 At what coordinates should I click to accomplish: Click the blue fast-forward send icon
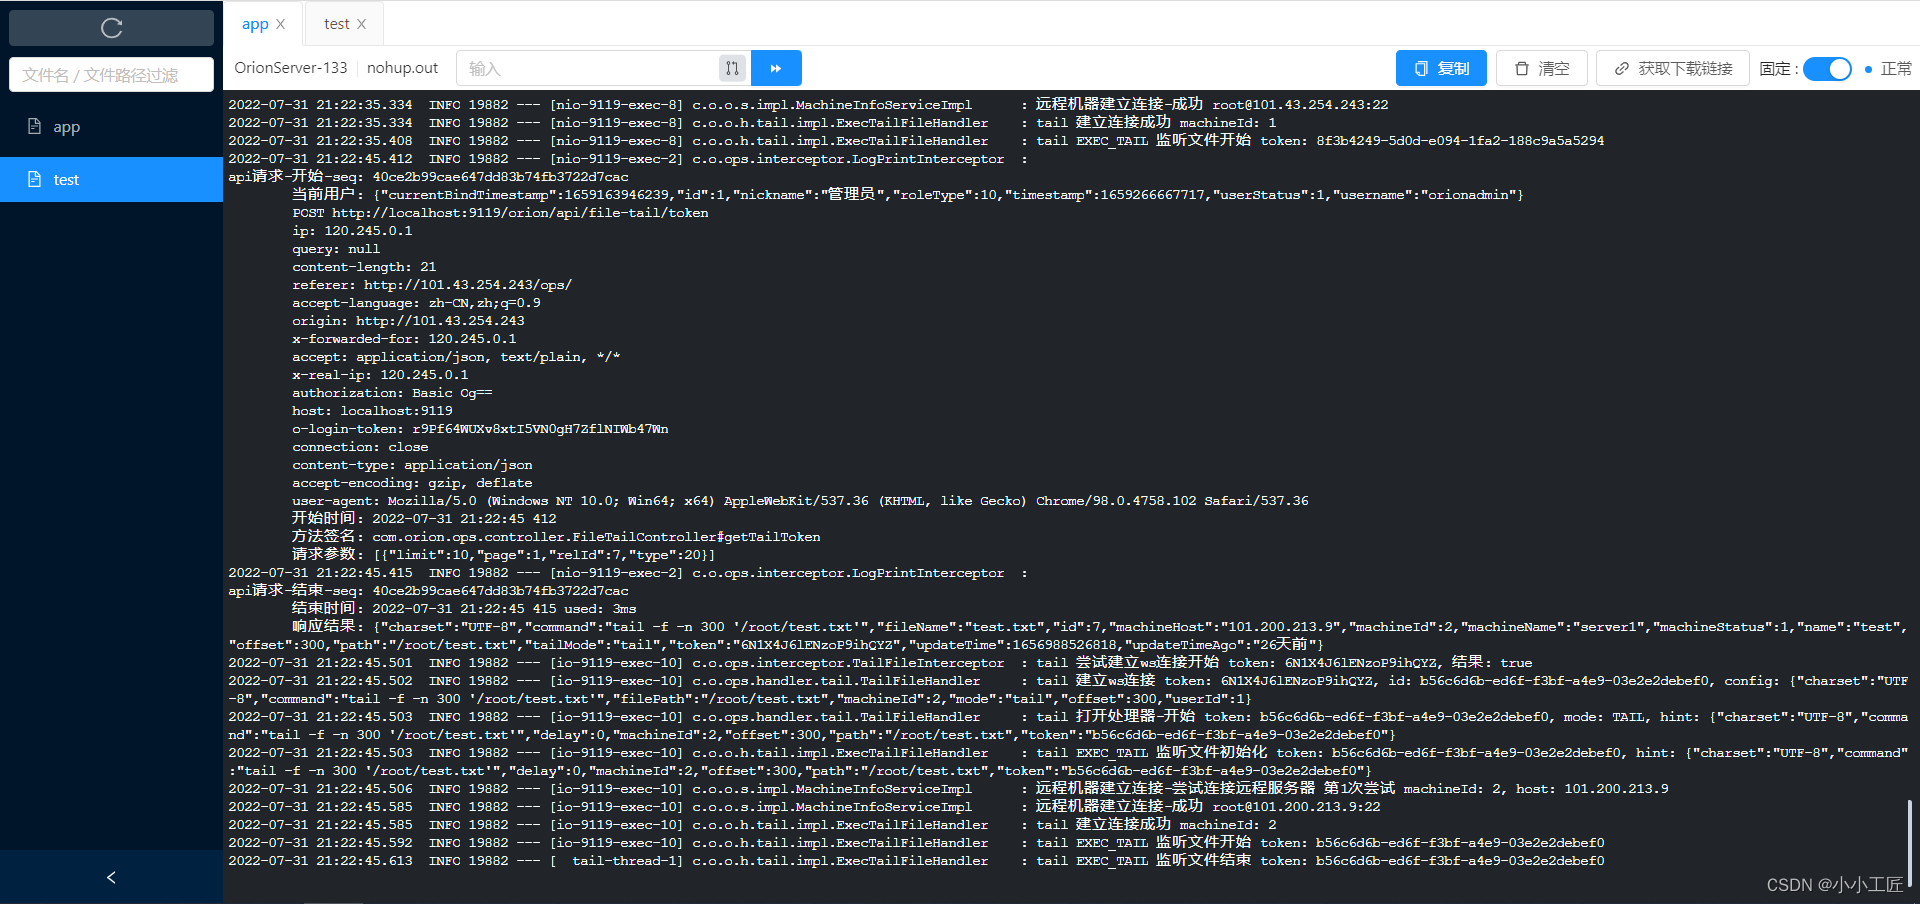[777, 67]
